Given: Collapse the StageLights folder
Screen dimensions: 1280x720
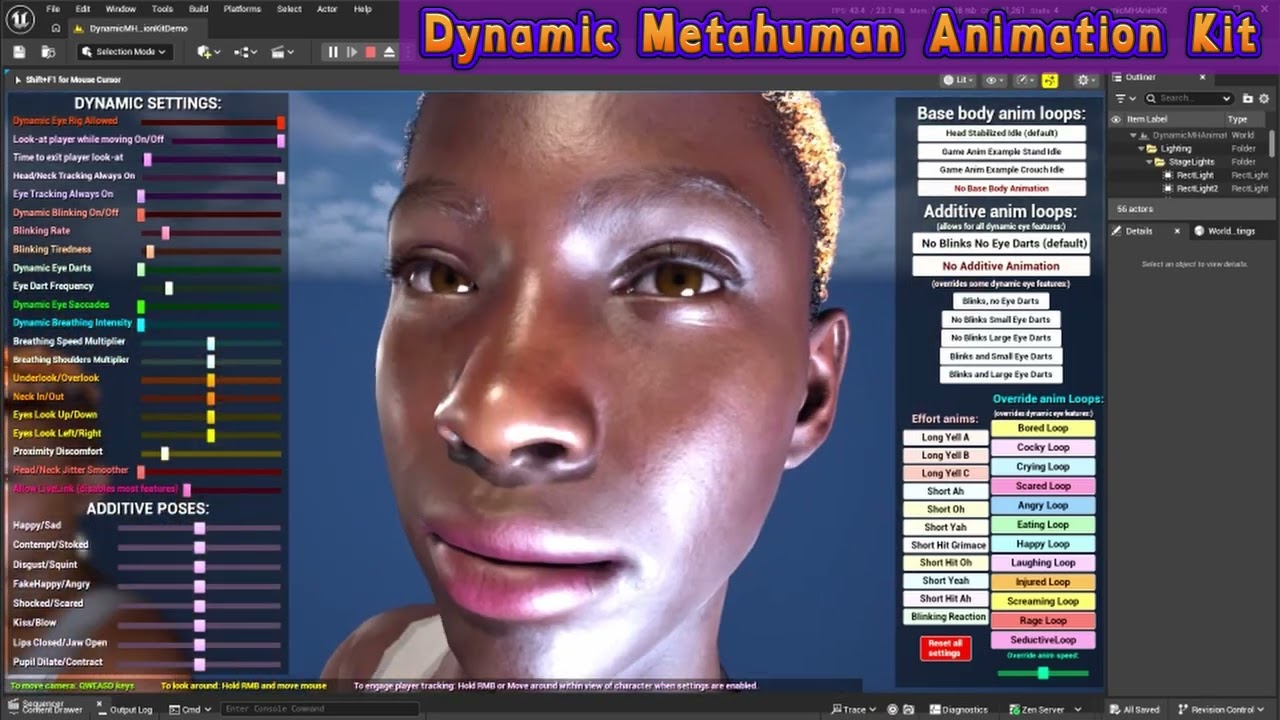Looking at the screenshot, I should coord(1149,161).
